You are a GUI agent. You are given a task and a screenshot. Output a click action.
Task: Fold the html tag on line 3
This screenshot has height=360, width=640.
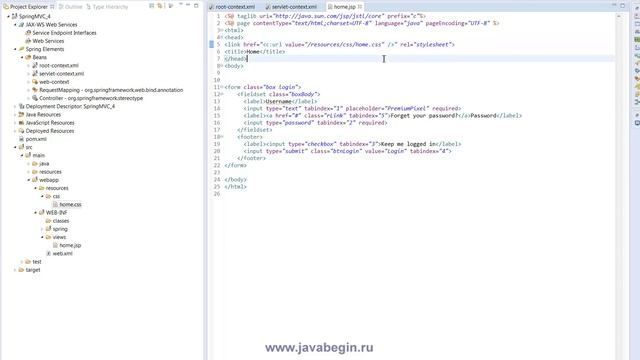(221, 30)
